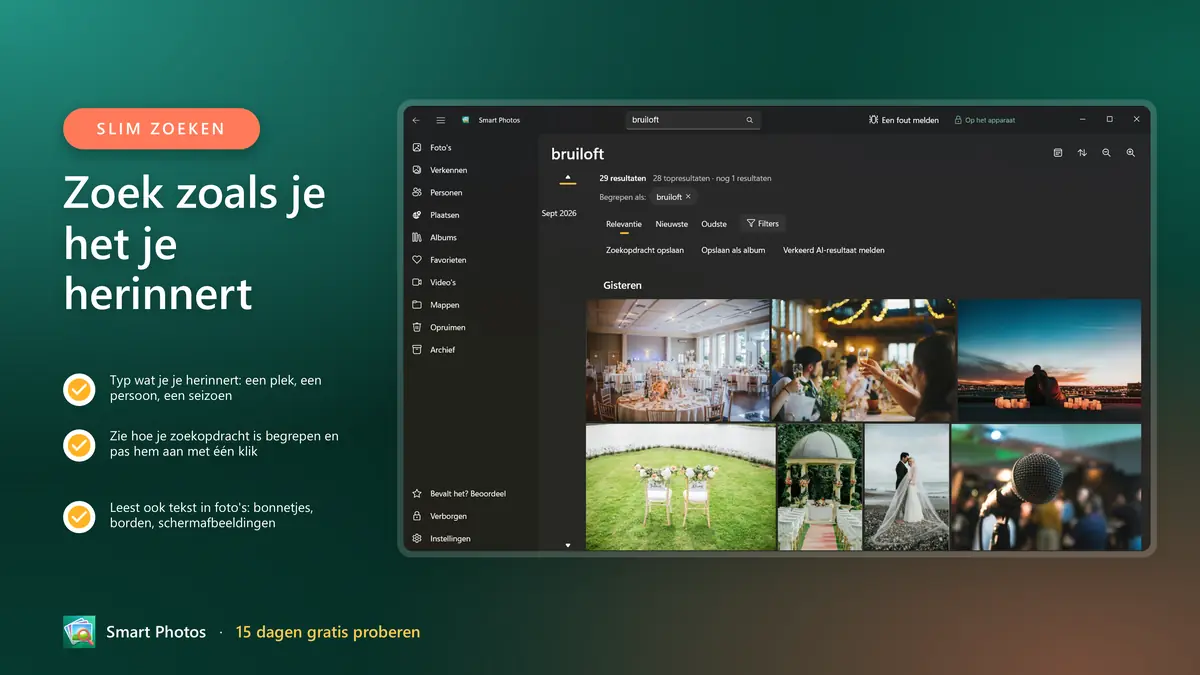1200x675 pixels.
Task: Open the bride and groom on beach photo
Action: [x=907, y=487]
